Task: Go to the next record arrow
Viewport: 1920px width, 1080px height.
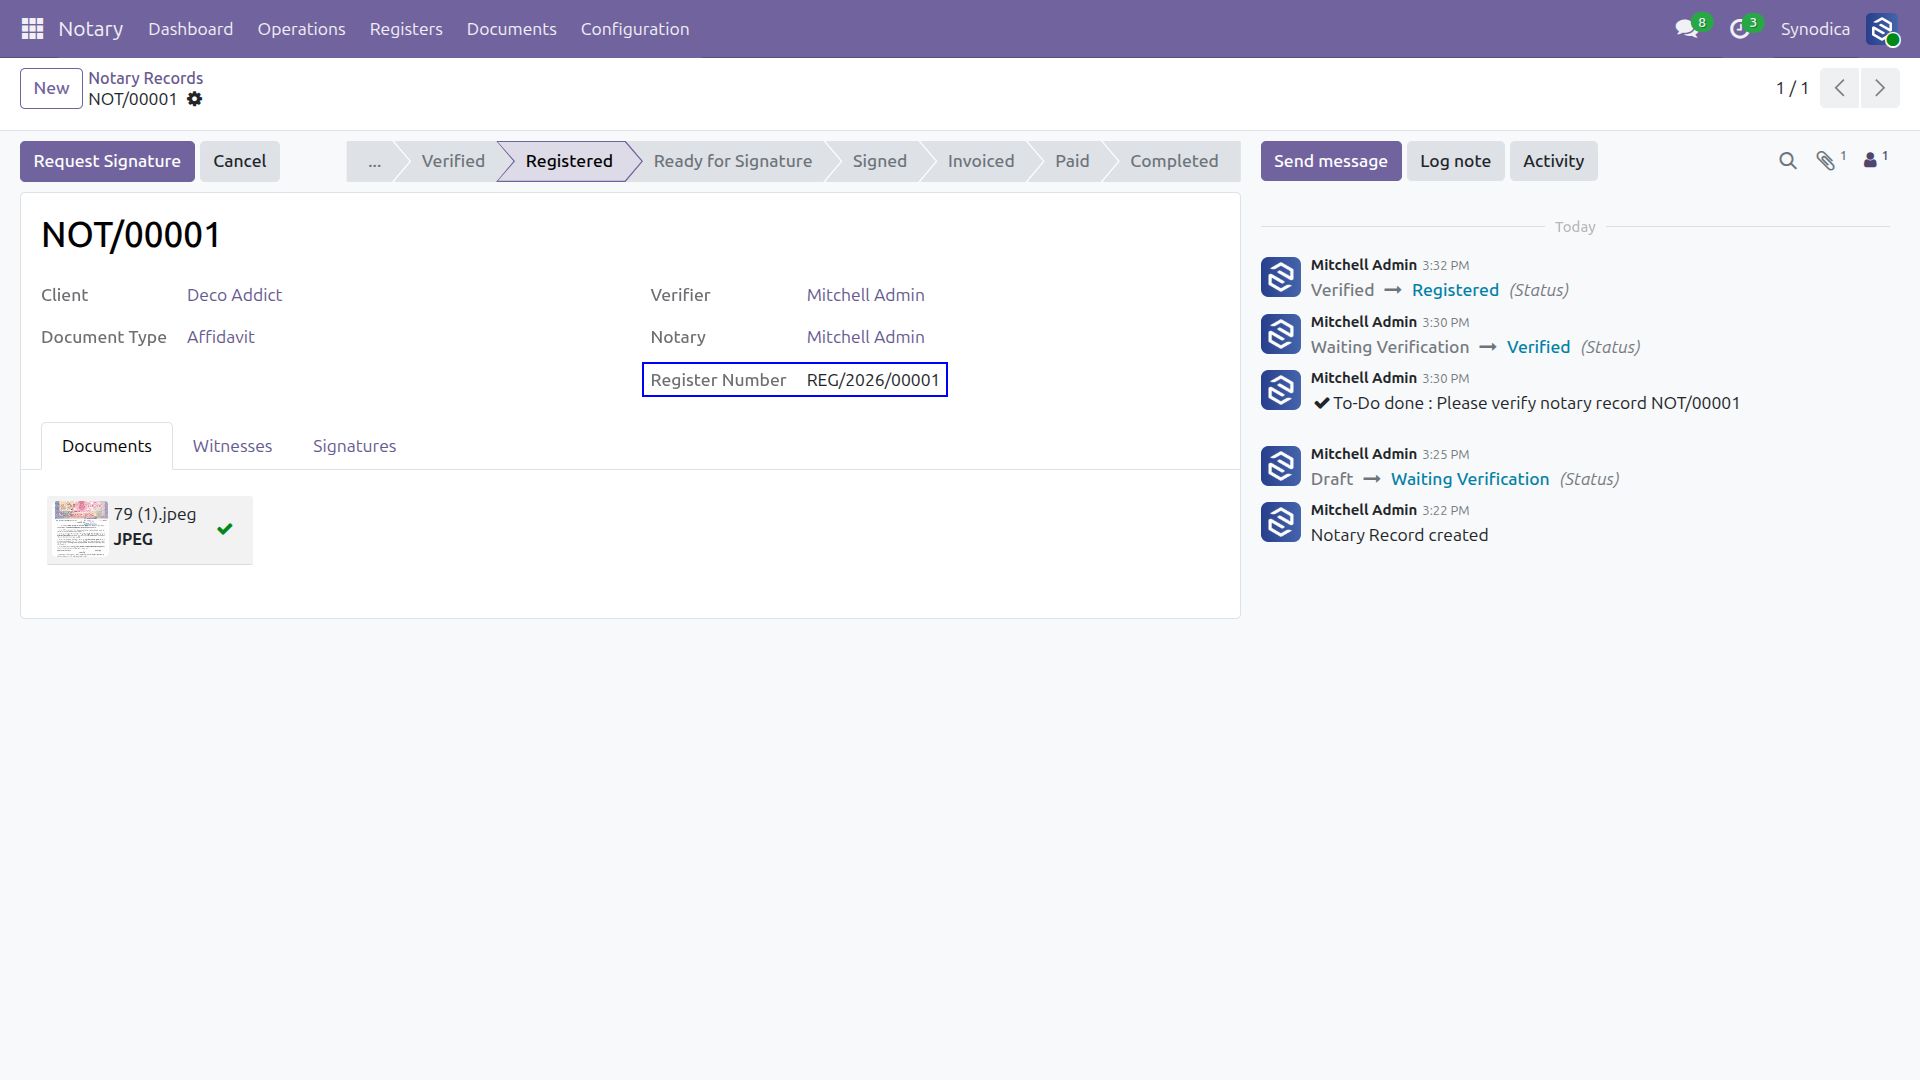Action: pos(1880,88)
